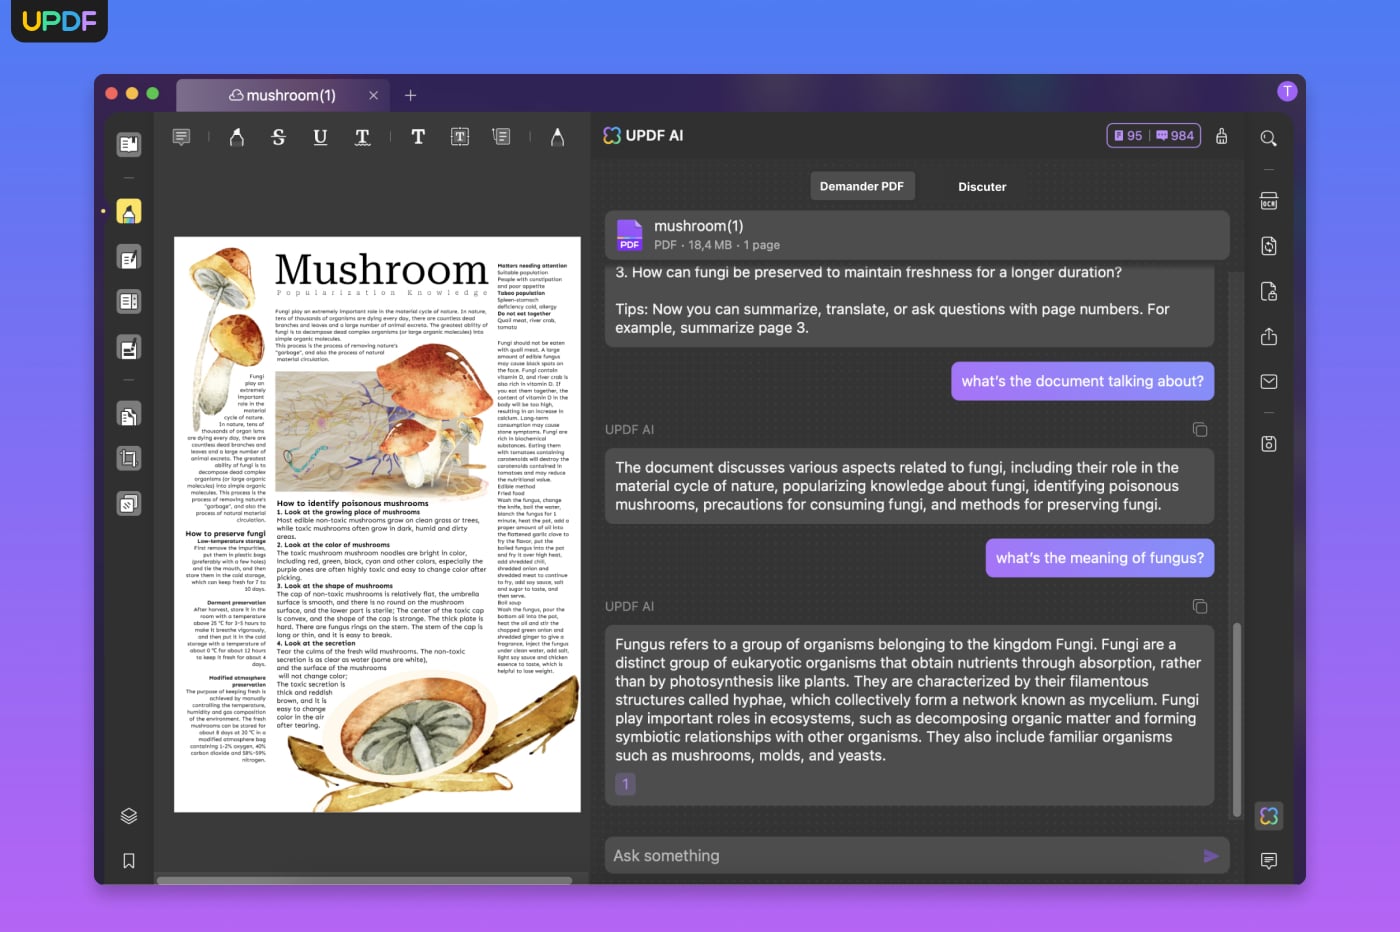The image size is (1400, 932).
Task: Select the Pencil drawing tool
Action: (557, 137)
